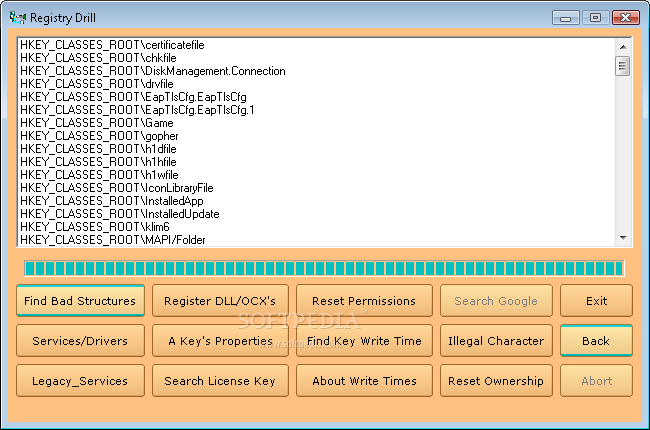Open Legacy_Services

pyautogui.click(x=80, y=381)
